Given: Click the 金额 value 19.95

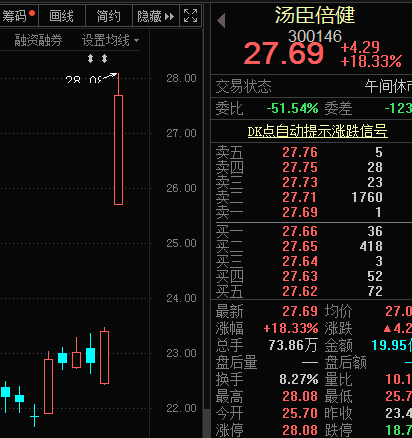Looking at the screenshot, I should tap(391, 345).
